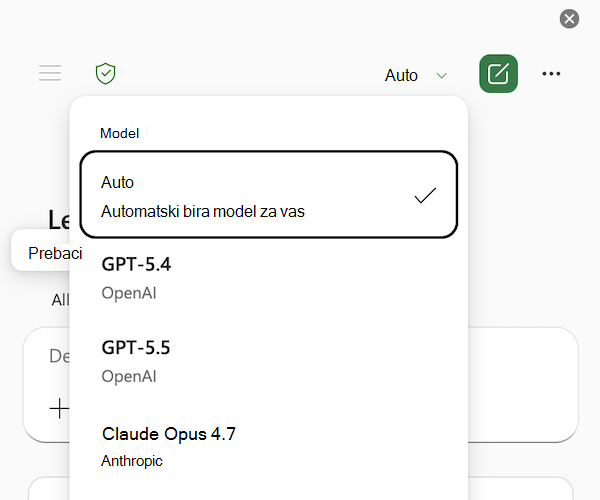Click the partially hidden All tab
600x500 pixels.
[60, 300]
